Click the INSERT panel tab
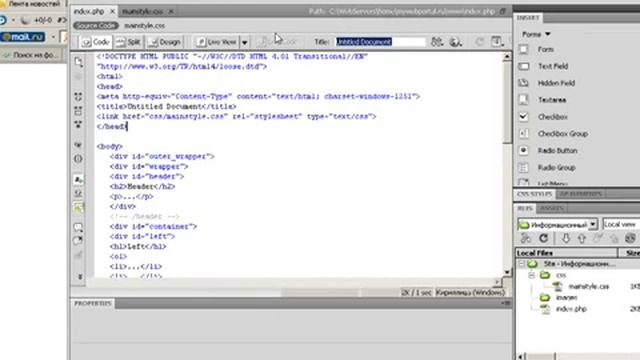The image size is (640, 360). point(528,18)
